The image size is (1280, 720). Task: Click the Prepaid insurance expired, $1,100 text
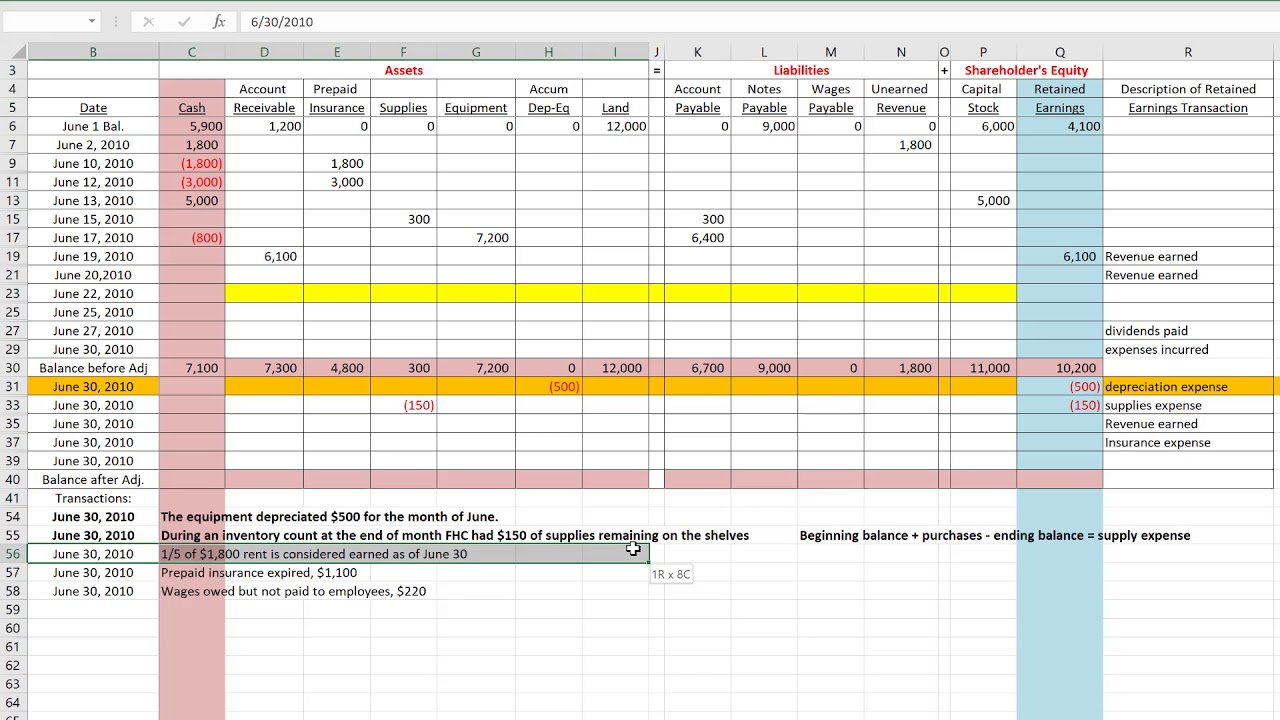click(259, 573)
